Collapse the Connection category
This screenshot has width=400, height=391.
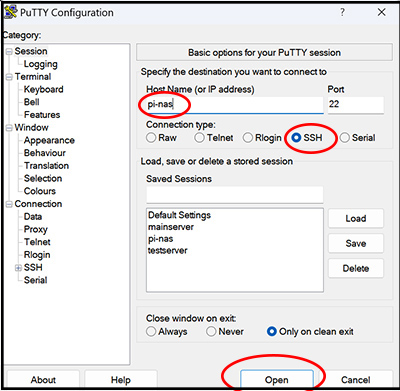[x=9, y=204]
